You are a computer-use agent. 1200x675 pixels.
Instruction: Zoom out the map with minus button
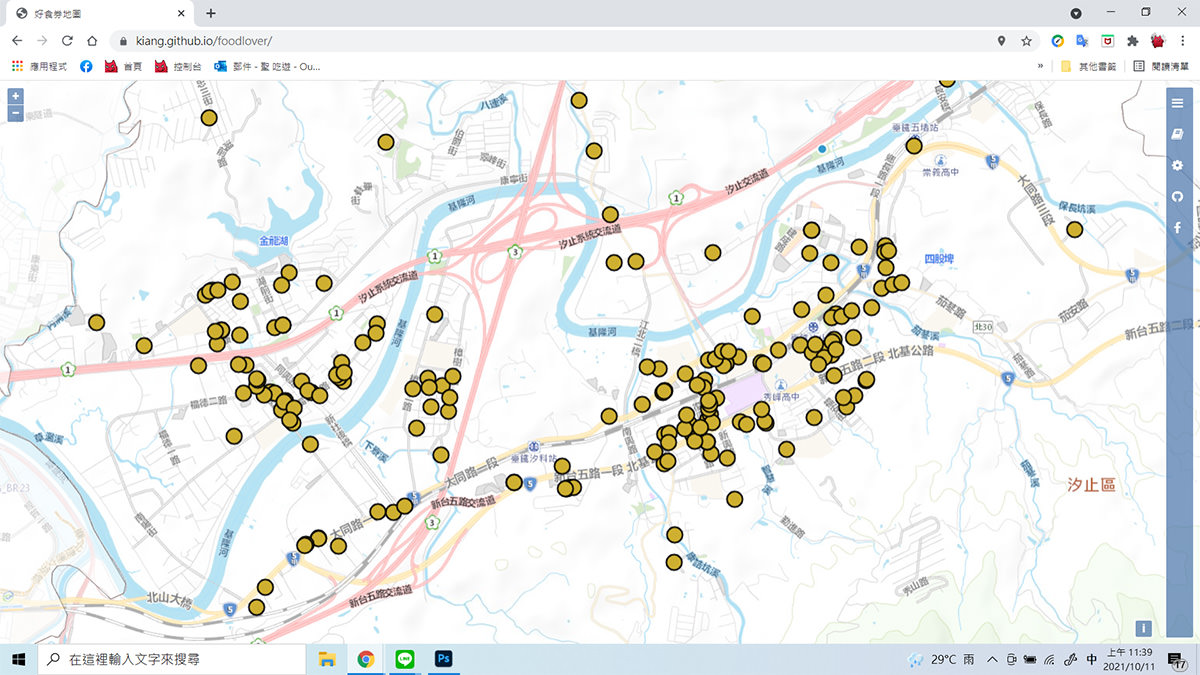click(x=15, y=113)
